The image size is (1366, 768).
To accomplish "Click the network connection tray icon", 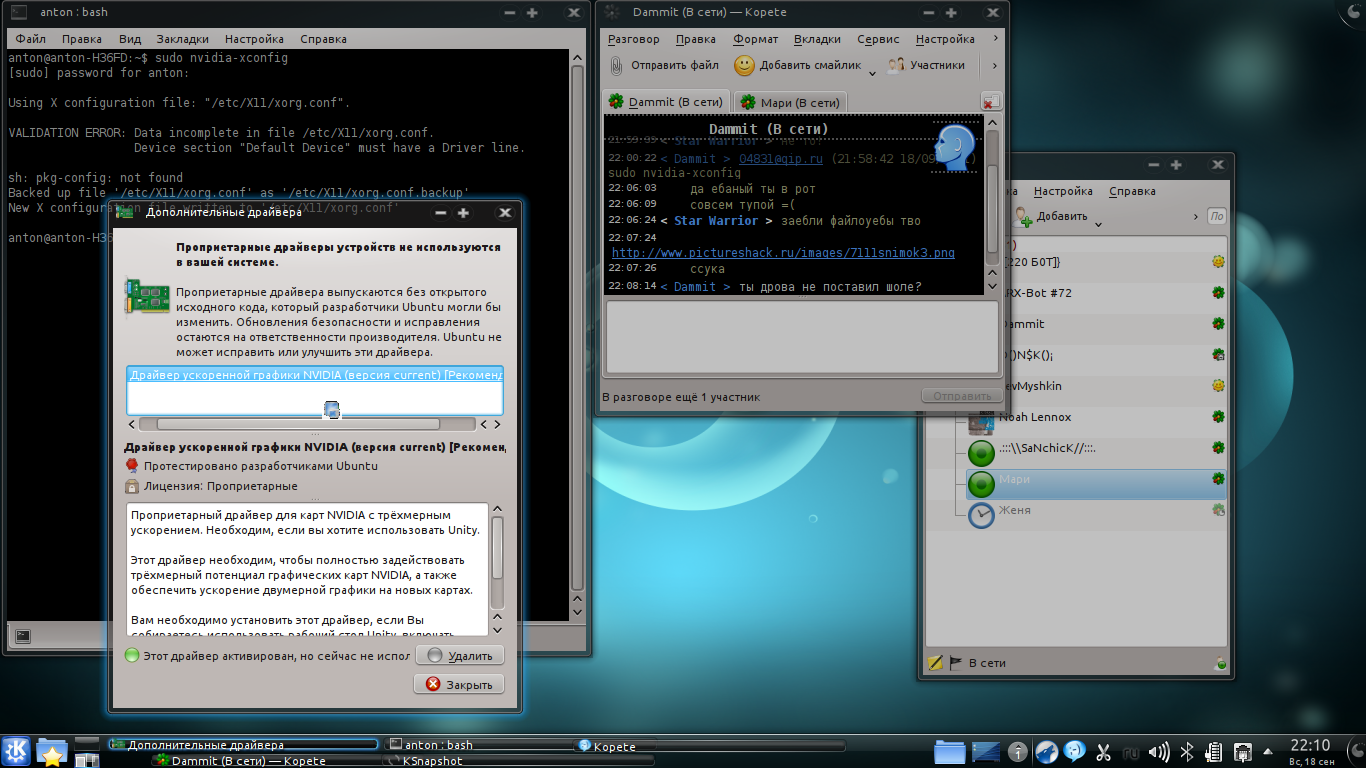I will tap(1243, 752).
